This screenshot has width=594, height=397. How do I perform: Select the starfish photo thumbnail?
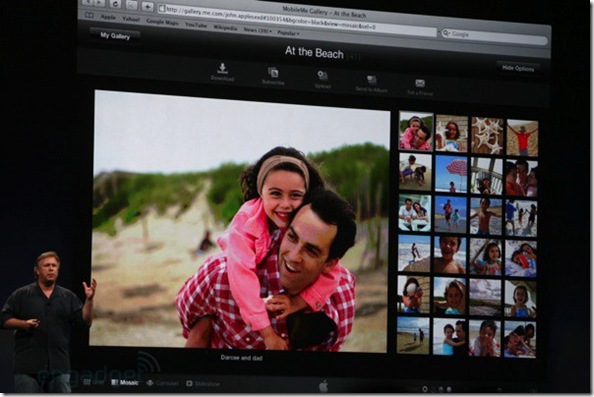[x=487, y=135]
